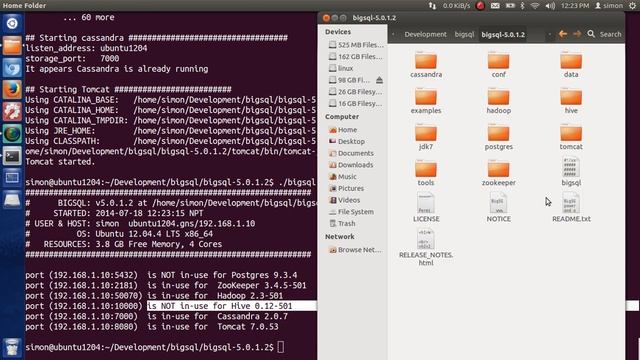Viewport: 640px width, 360px height.
Task: Open Ubuntu Dash launcher icon
Action: pos(12,23)
